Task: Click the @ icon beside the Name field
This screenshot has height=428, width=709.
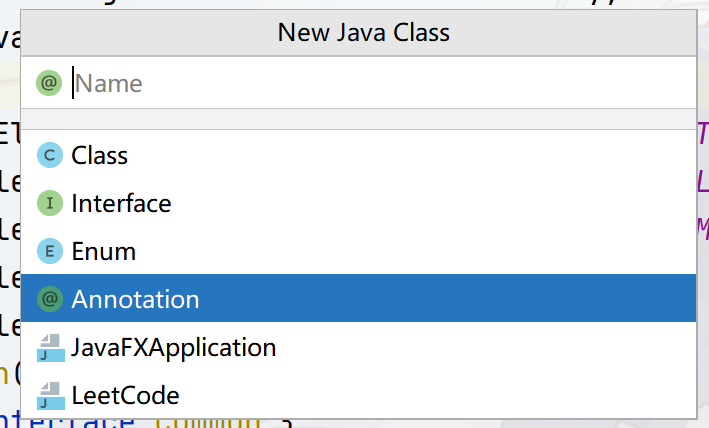Action: click(x=49, y=83)
